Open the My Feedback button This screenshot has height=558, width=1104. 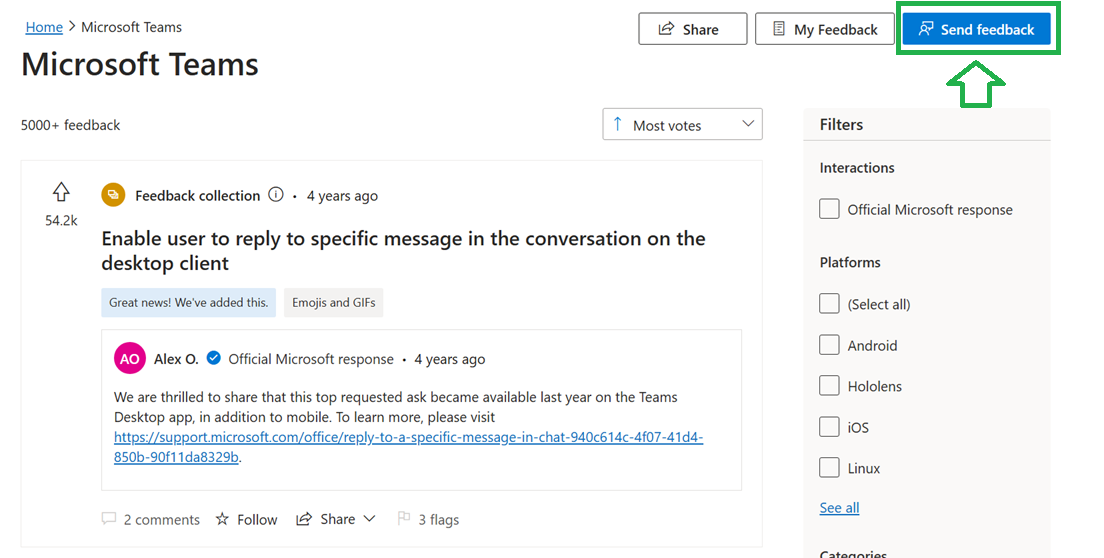pyautogui.click(x=824, y=29)
